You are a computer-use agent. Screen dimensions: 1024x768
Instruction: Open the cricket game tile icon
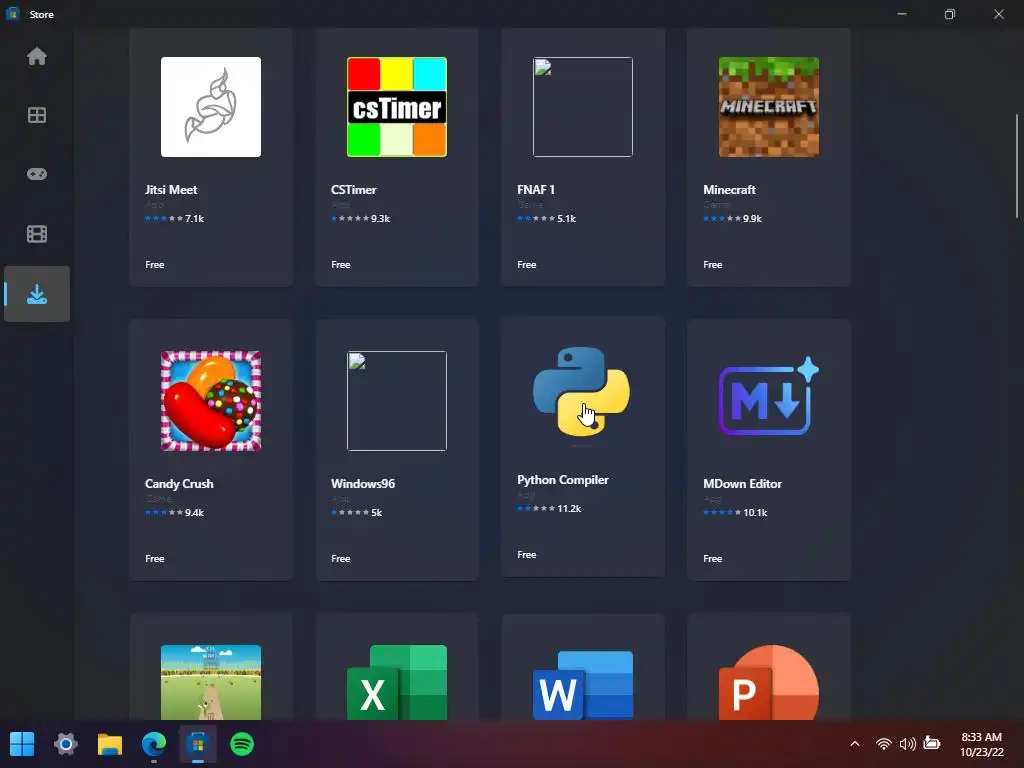coord(211,682)
